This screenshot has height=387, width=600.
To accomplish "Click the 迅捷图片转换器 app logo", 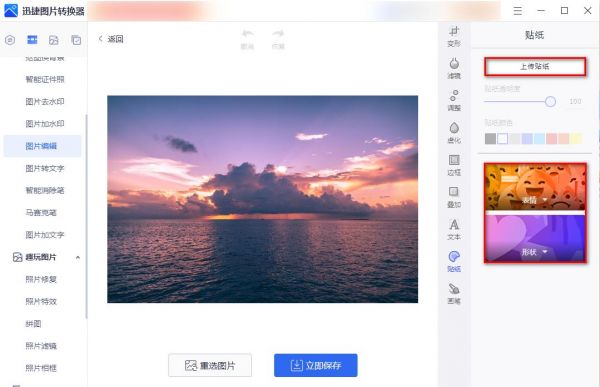I will click(x=11, y=11).
